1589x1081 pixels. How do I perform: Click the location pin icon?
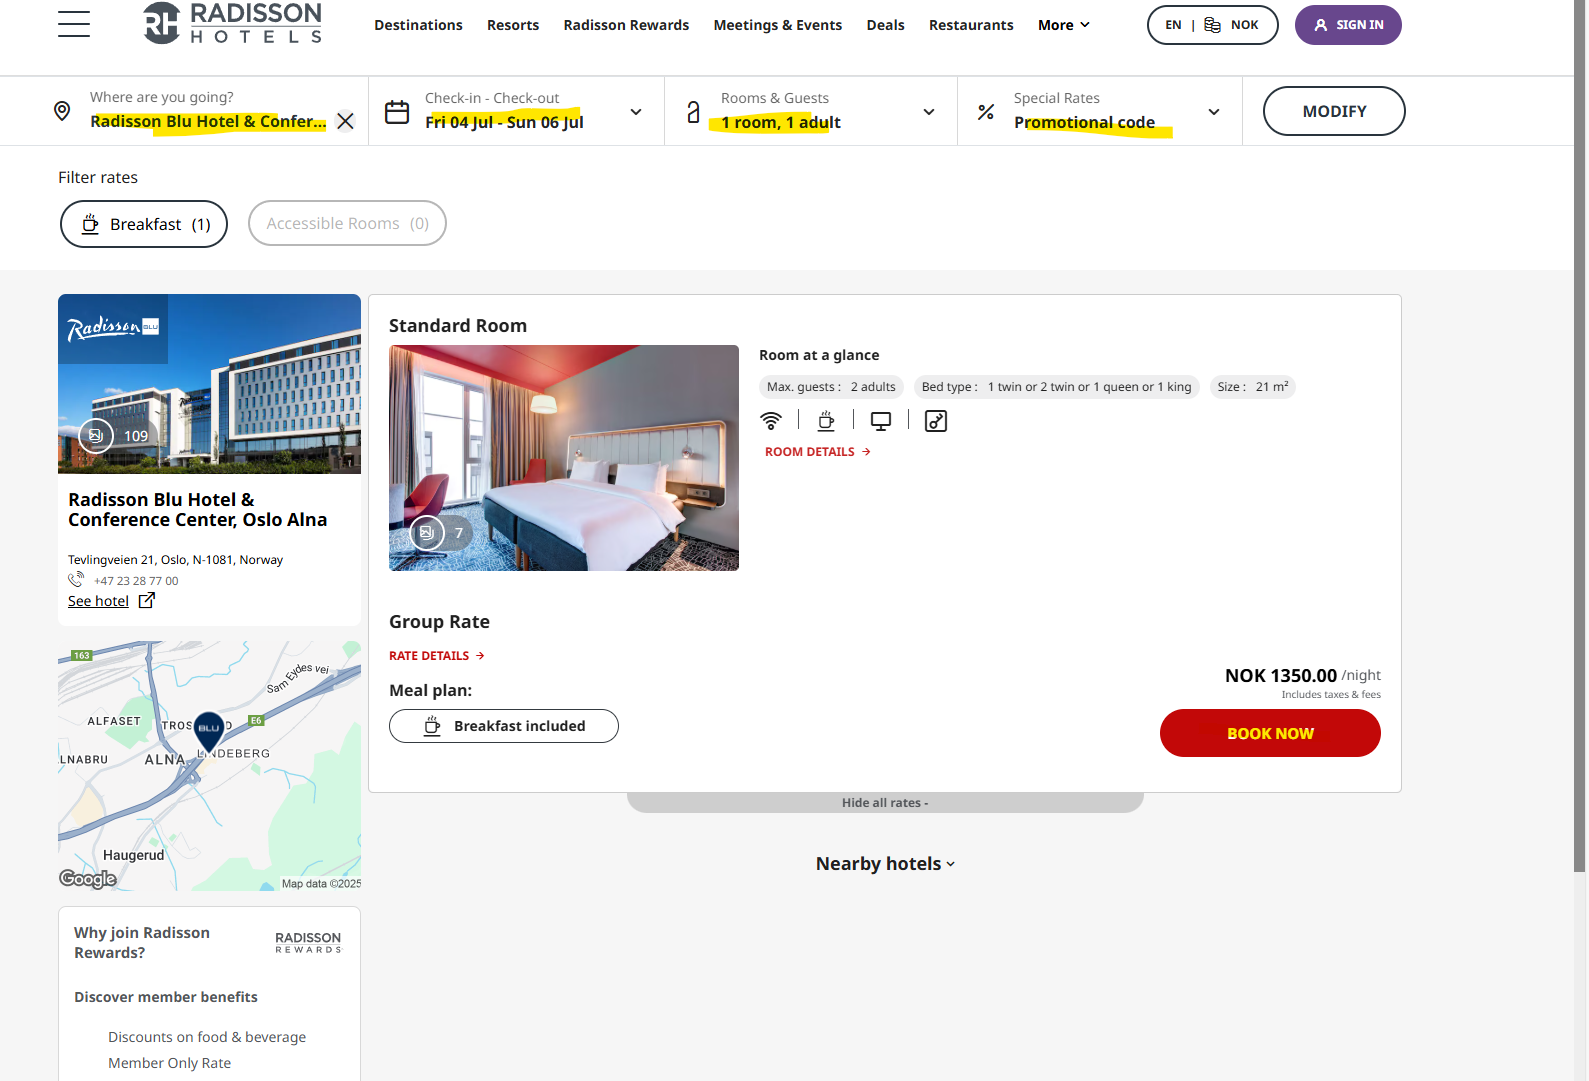point(62,111)
